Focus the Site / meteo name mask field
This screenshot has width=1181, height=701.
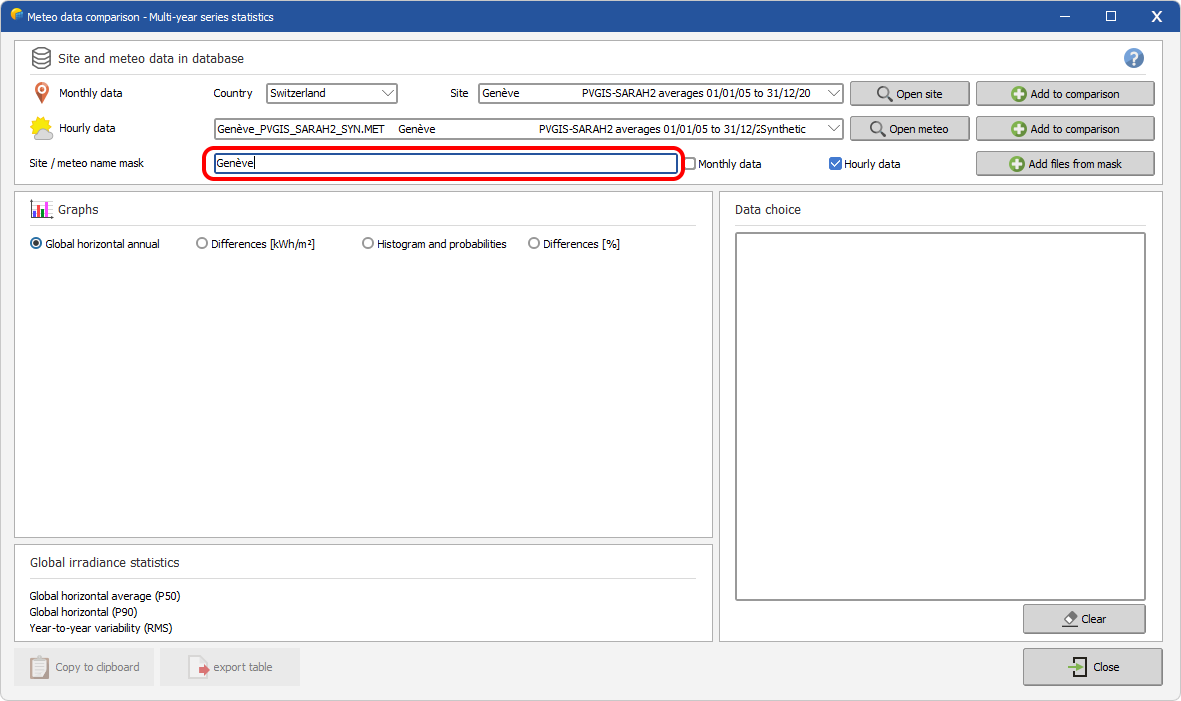tap(446, 163)
